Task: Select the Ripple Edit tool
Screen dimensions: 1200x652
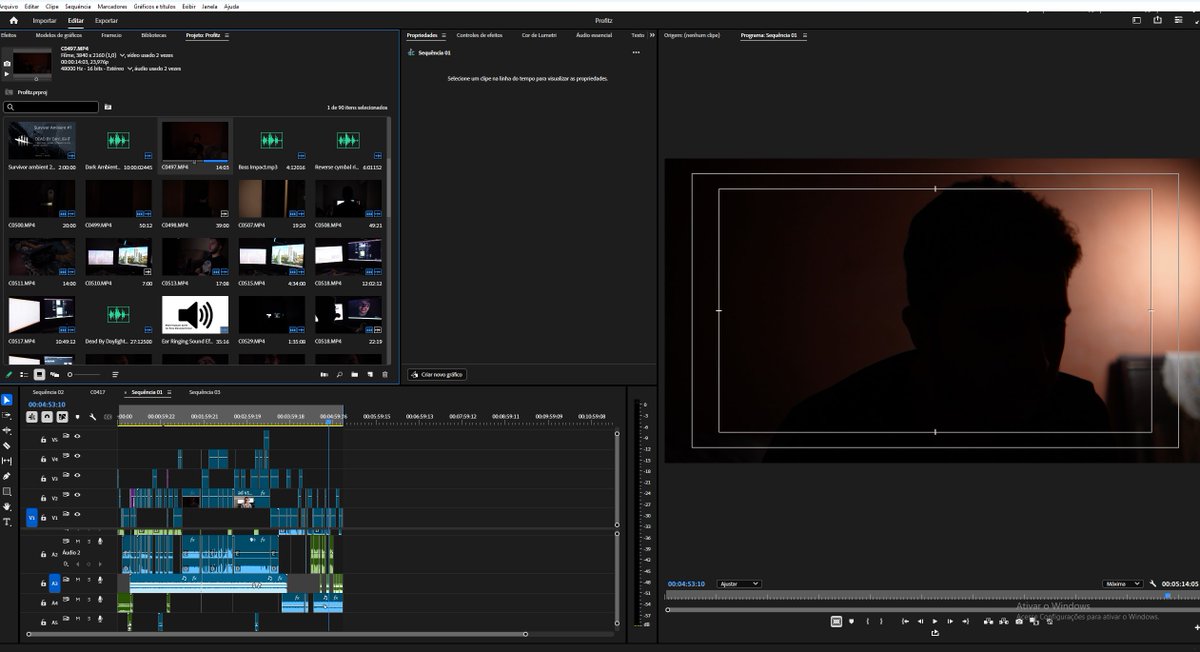Action: click(x=7, y=430)
